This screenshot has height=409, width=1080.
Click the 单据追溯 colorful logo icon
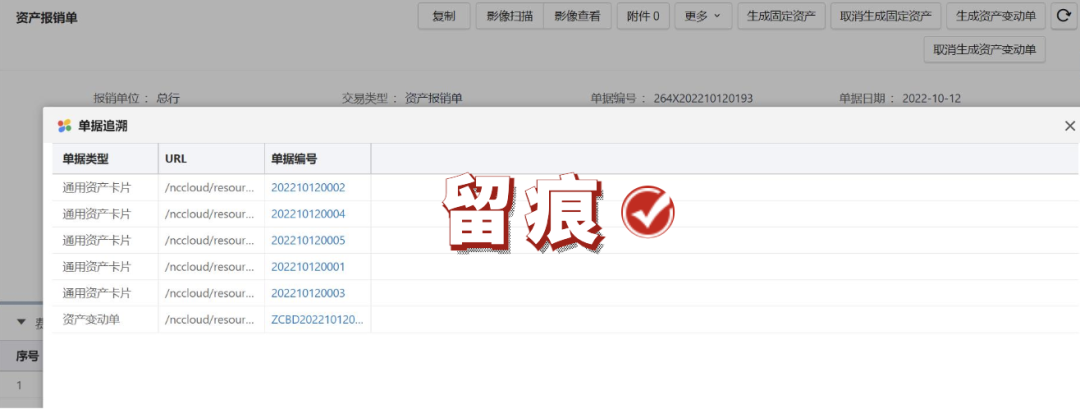(x=65, y=126)
